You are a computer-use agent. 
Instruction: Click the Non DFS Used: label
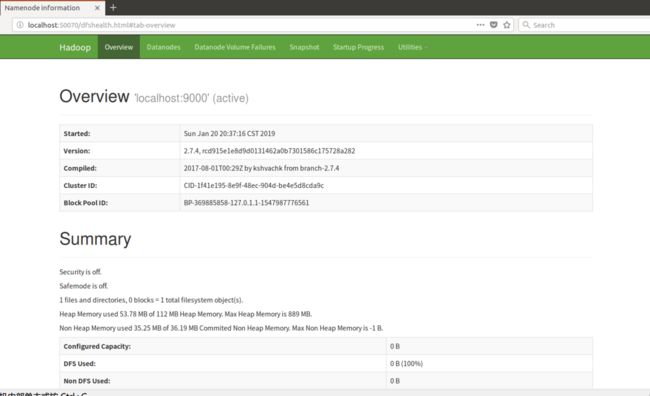pos(87,381)
